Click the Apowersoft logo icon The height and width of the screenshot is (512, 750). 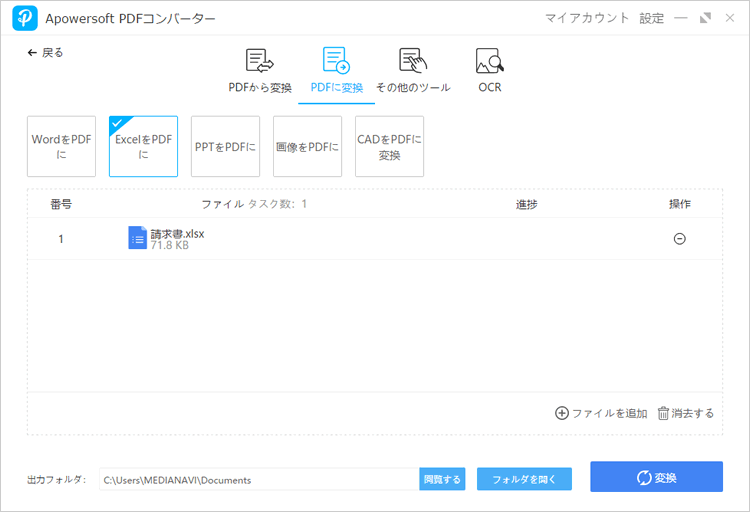[x=25, y=18]
